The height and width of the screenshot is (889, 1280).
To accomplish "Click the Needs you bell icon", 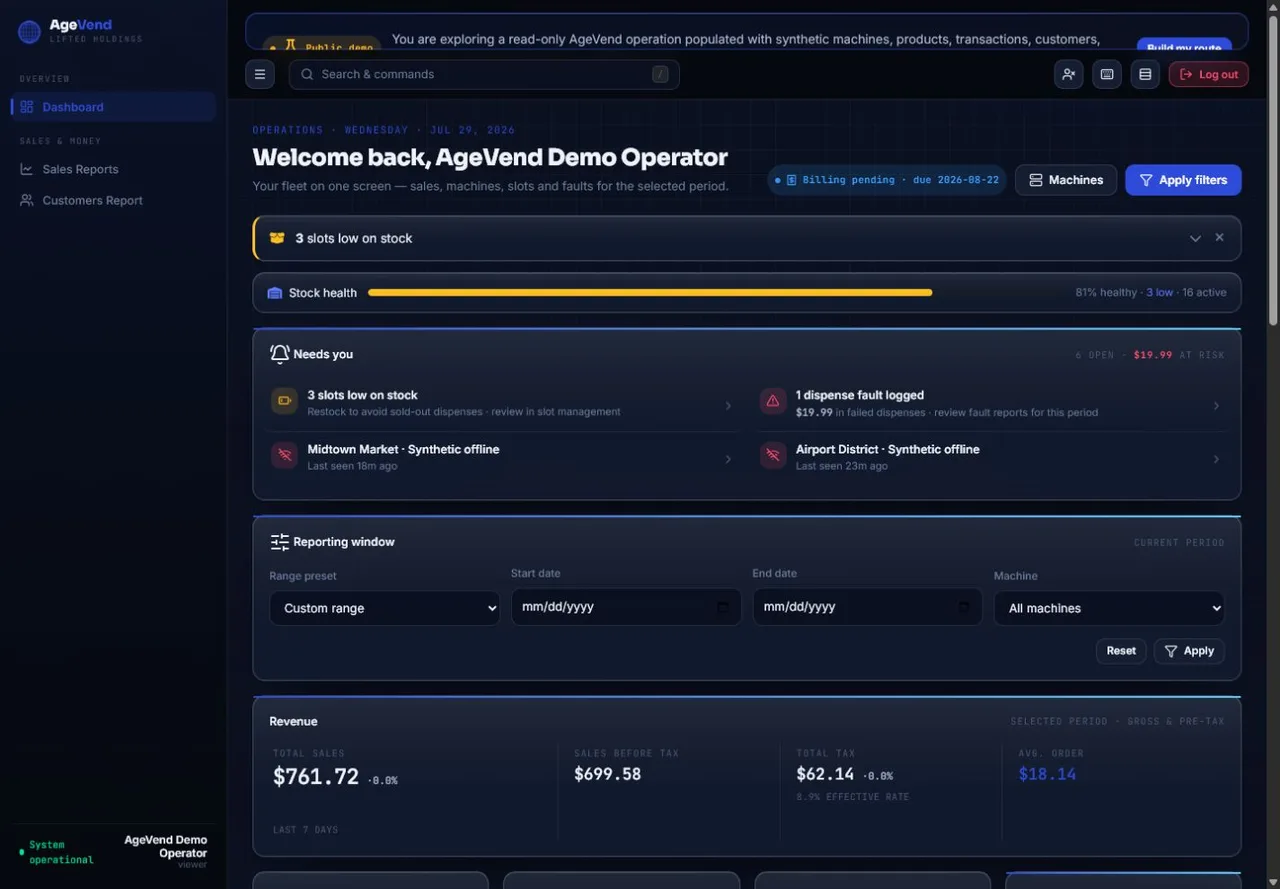I will [280, 354].
